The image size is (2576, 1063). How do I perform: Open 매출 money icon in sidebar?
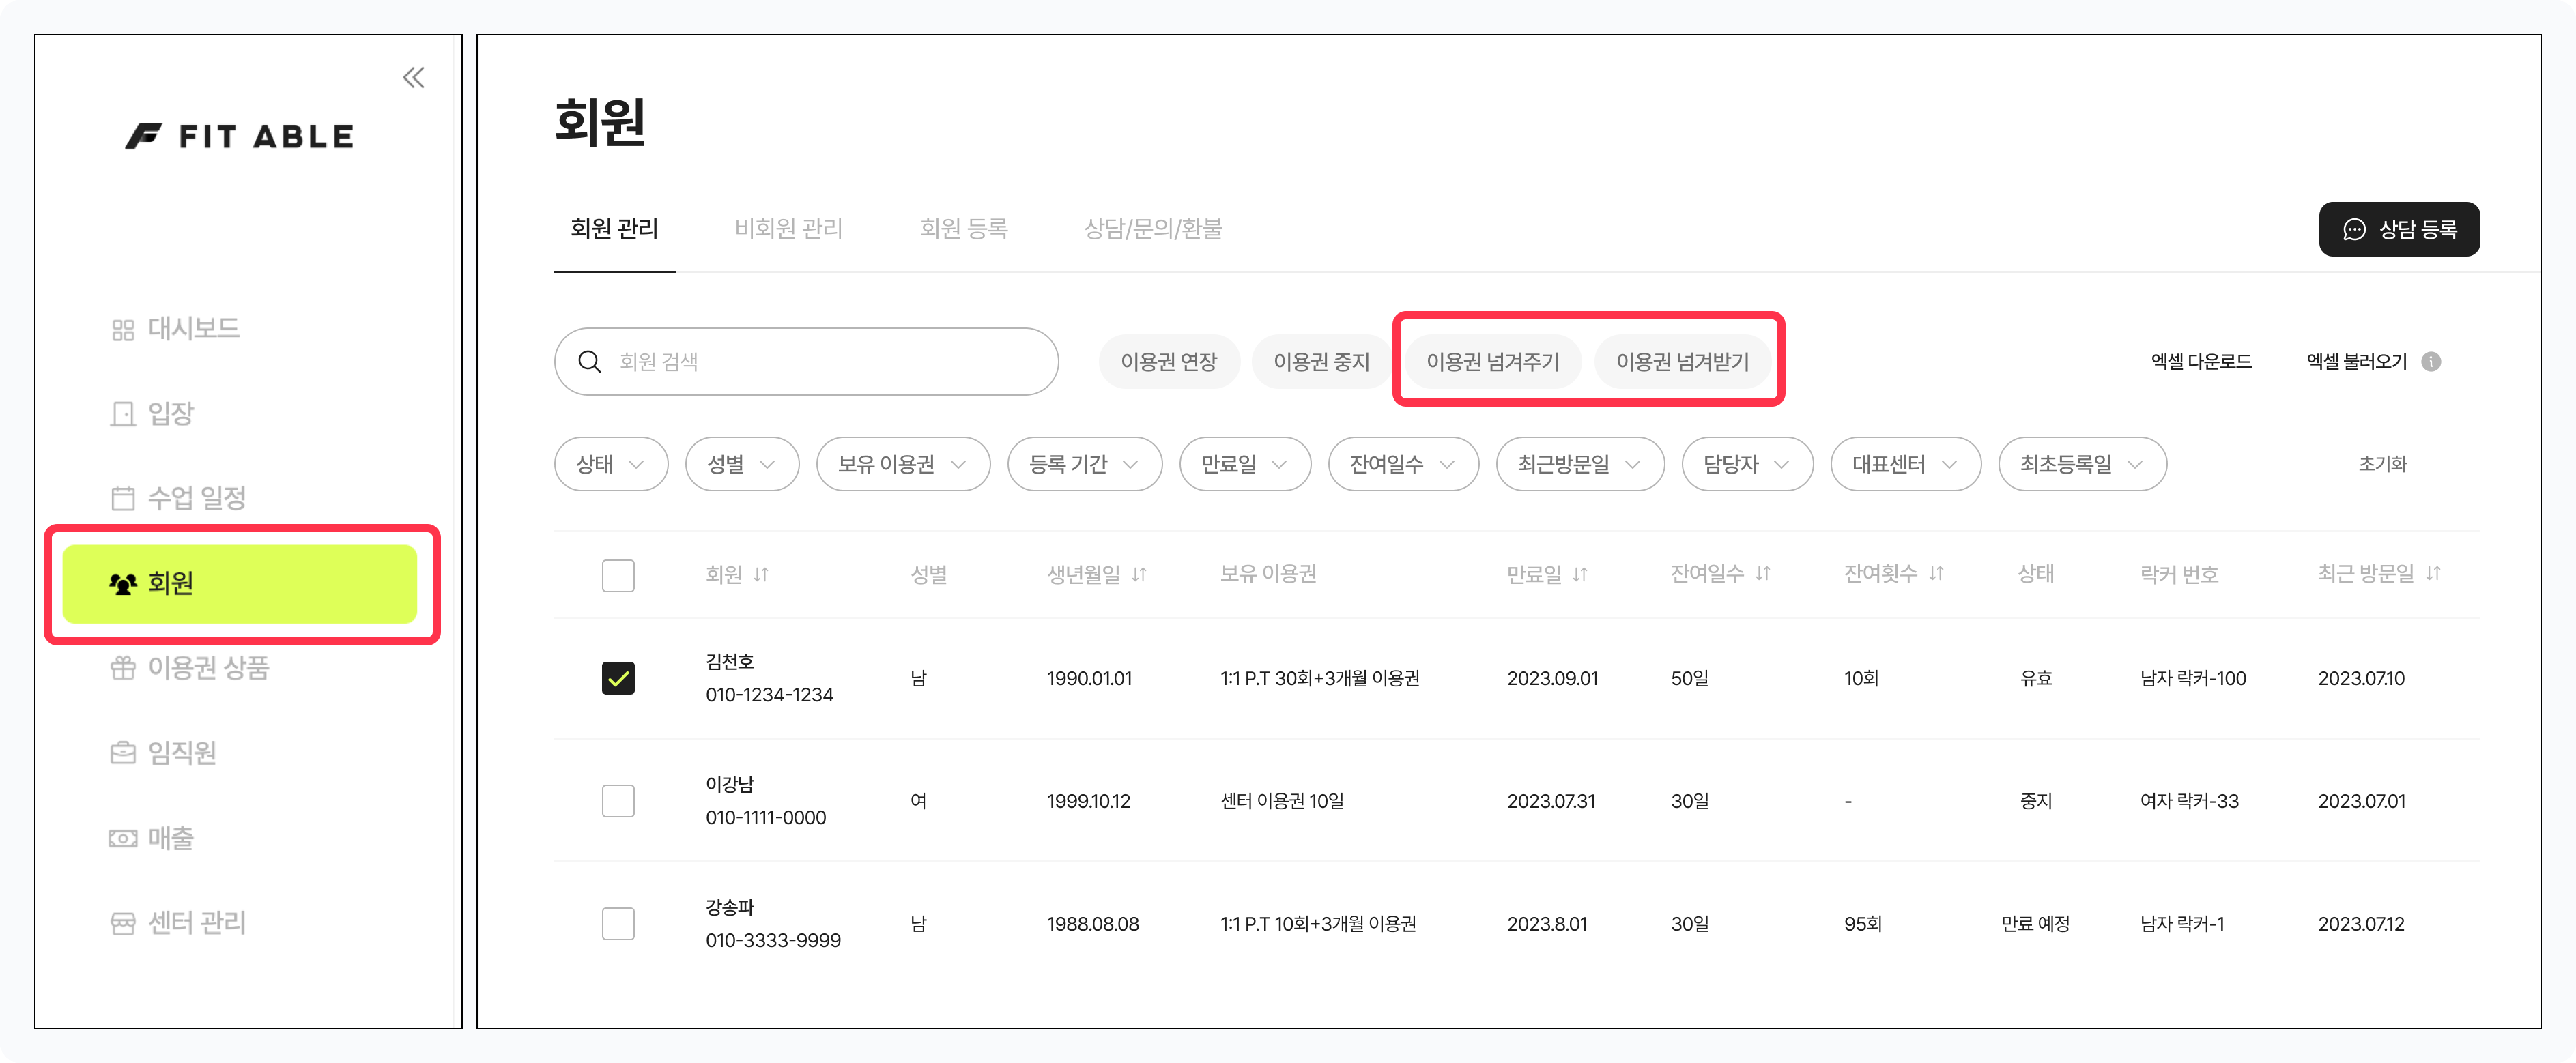click(123, 838)
